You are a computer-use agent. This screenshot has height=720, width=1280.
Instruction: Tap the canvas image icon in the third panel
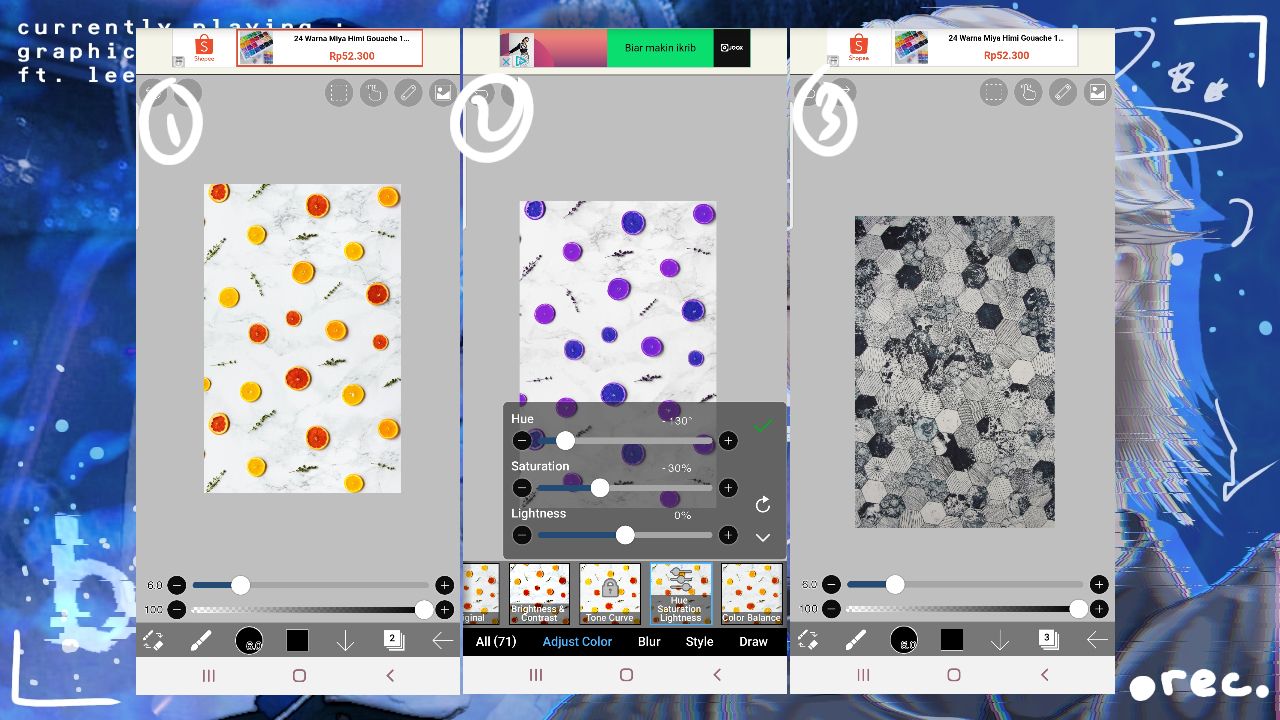1097,93
